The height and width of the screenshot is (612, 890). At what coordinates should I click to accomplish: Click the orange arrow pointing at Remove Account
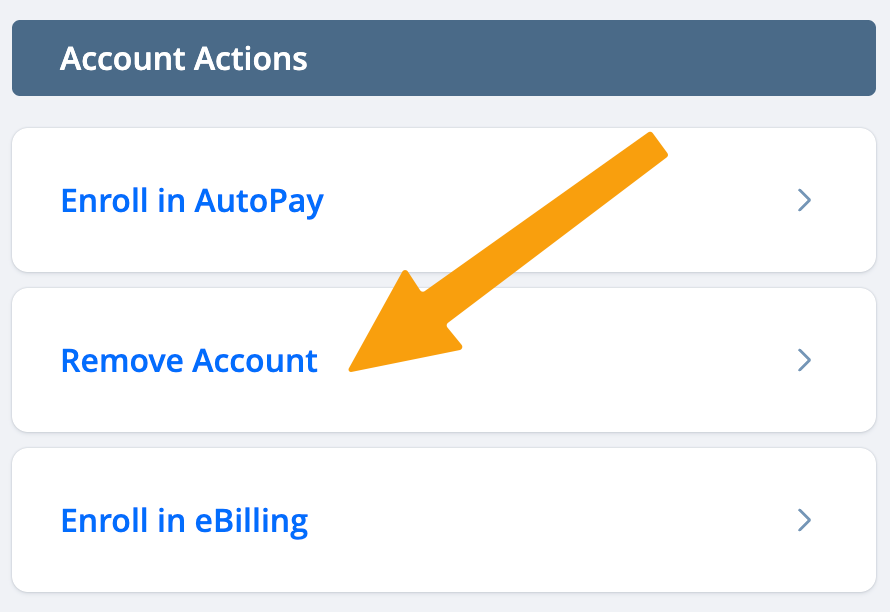[507, 252]
